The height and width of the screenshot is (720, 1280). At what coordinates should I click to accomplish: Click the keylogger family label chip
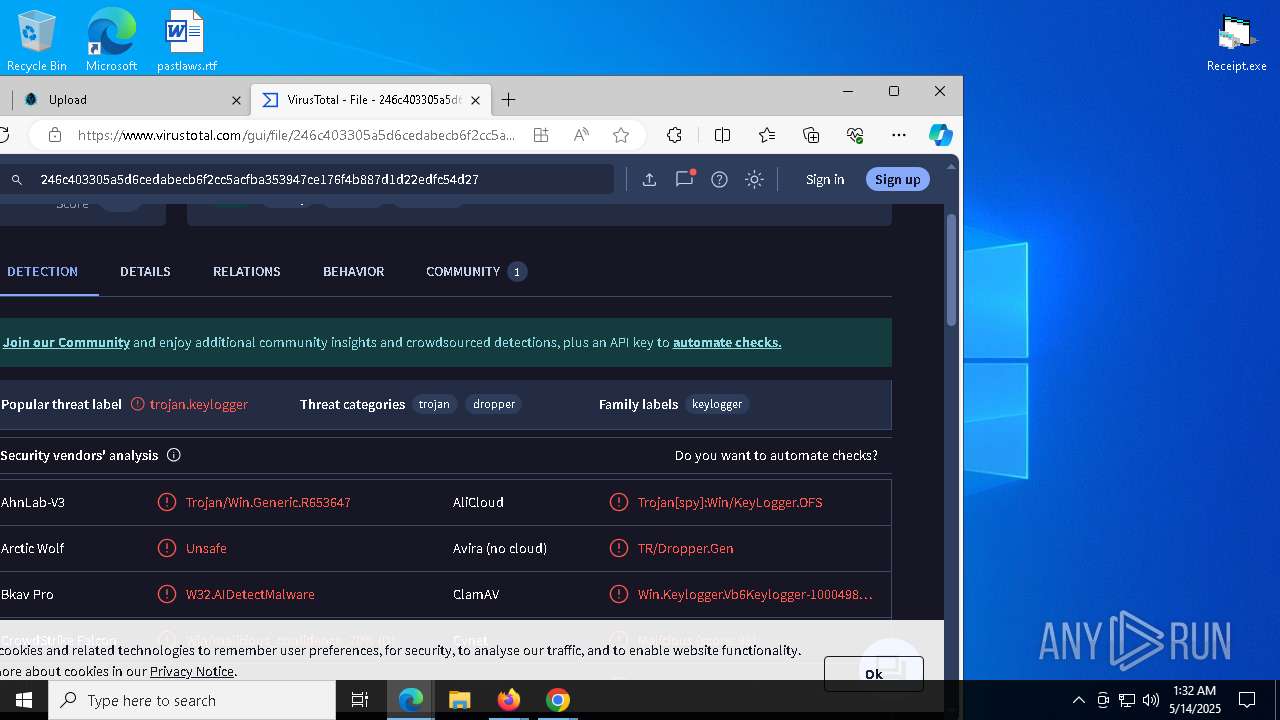coord(717,404)
